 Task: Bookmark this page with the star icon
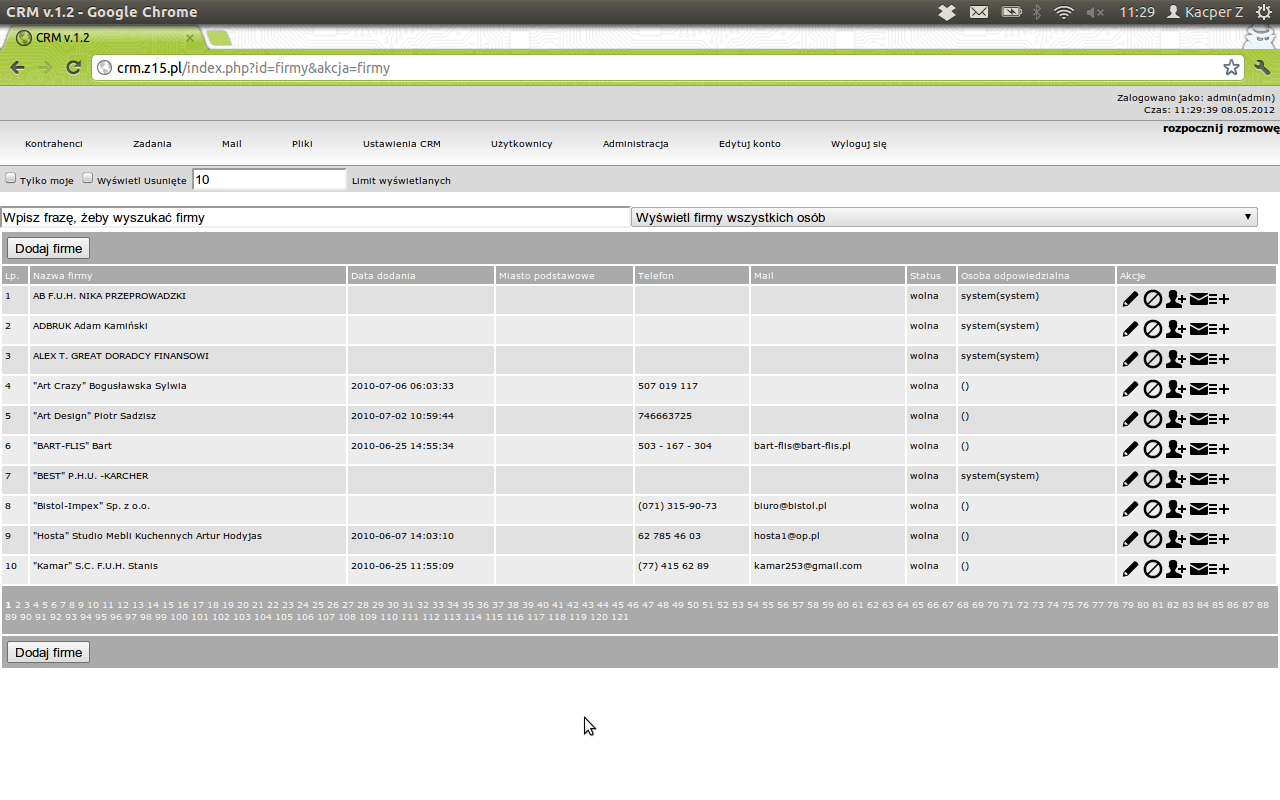pos(1231,68)
